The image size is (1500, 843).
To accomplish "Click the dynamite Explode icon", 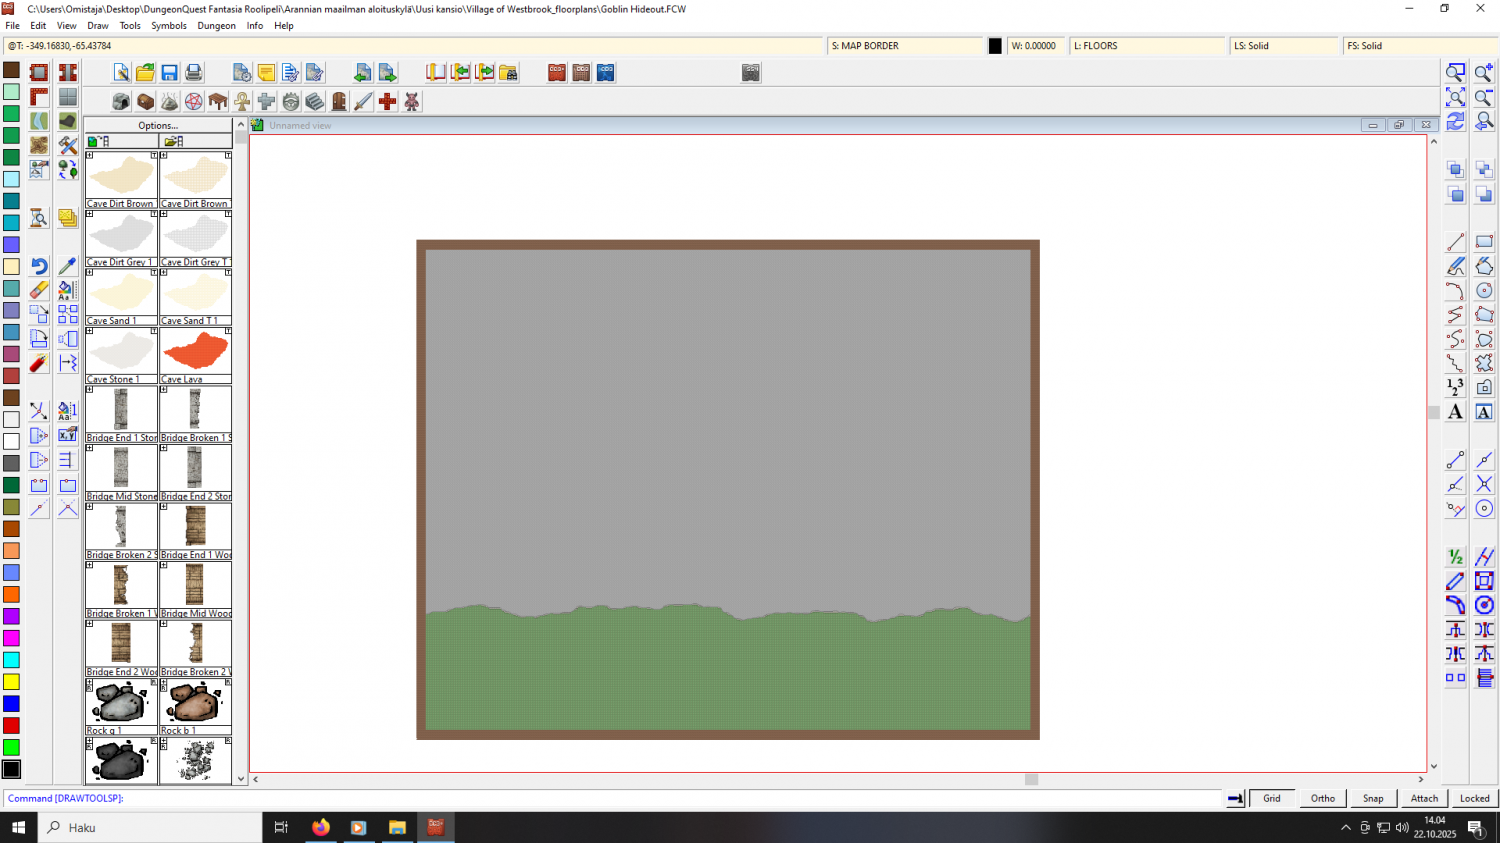I will (x=39, y=363).
